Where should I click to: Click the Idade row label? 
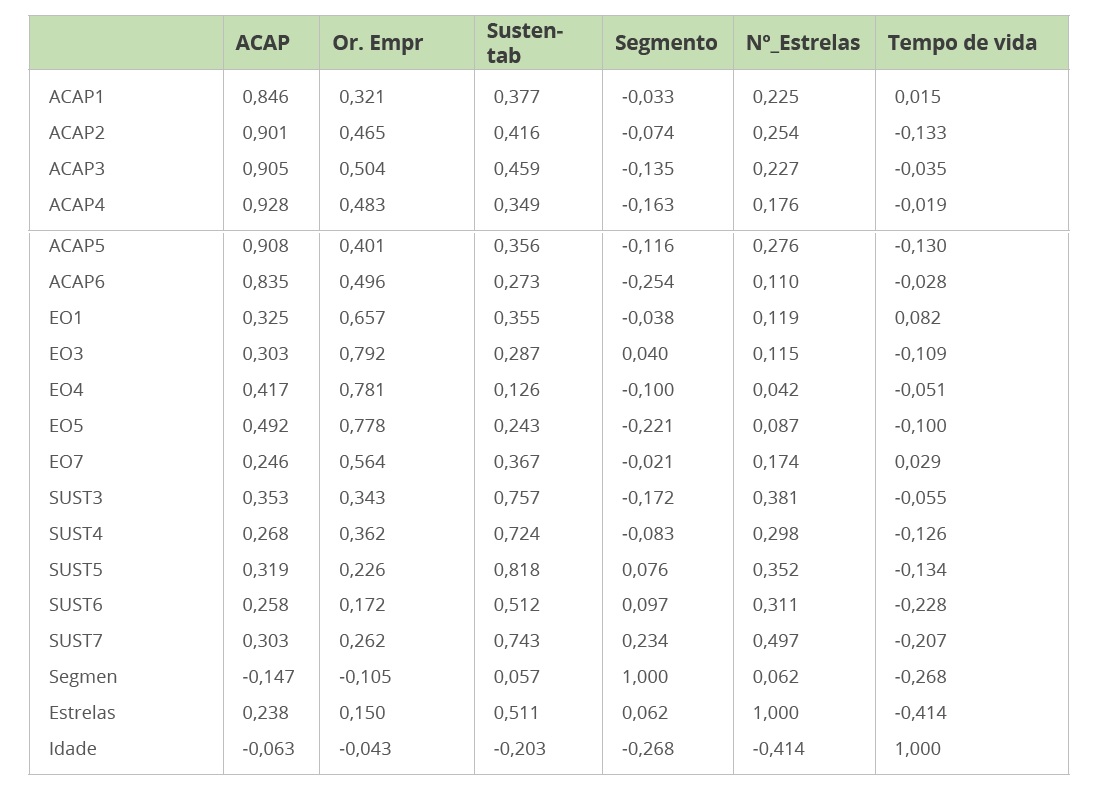(x=72, y=749)
